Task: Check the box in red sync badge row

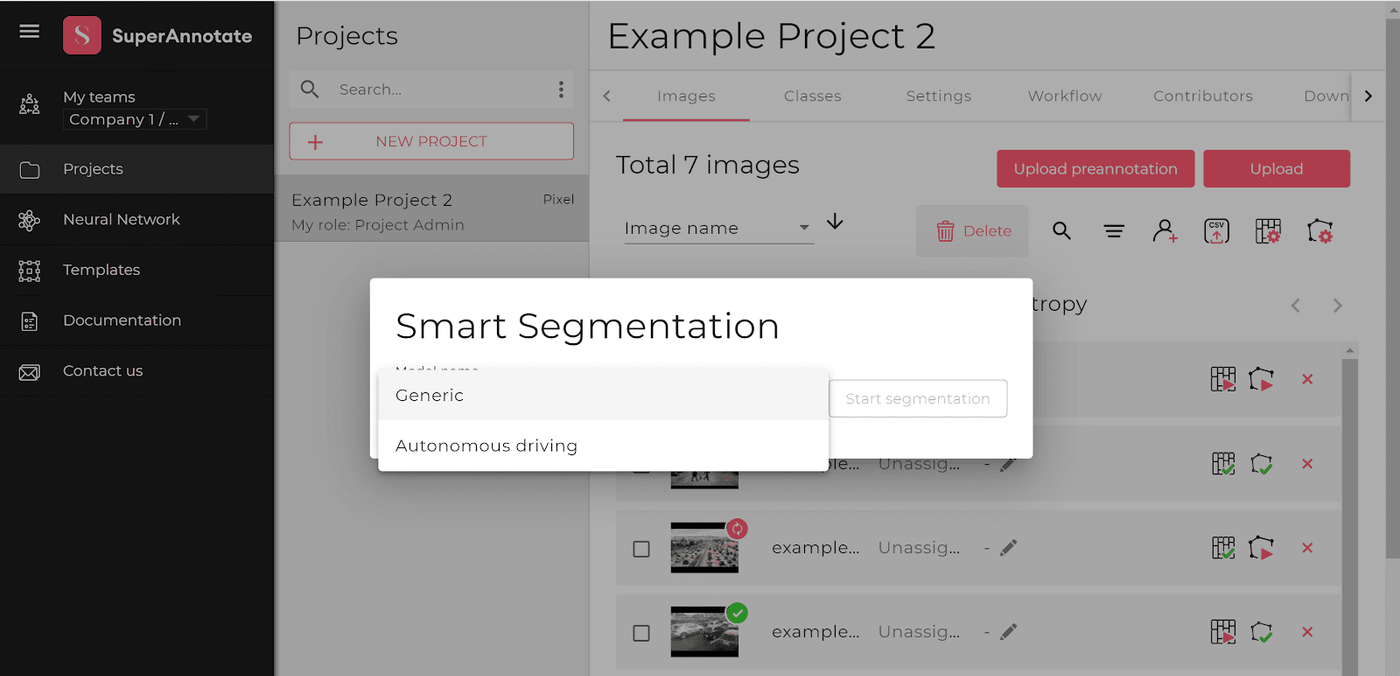Action: pyautogui.click(x=641, y=549)
